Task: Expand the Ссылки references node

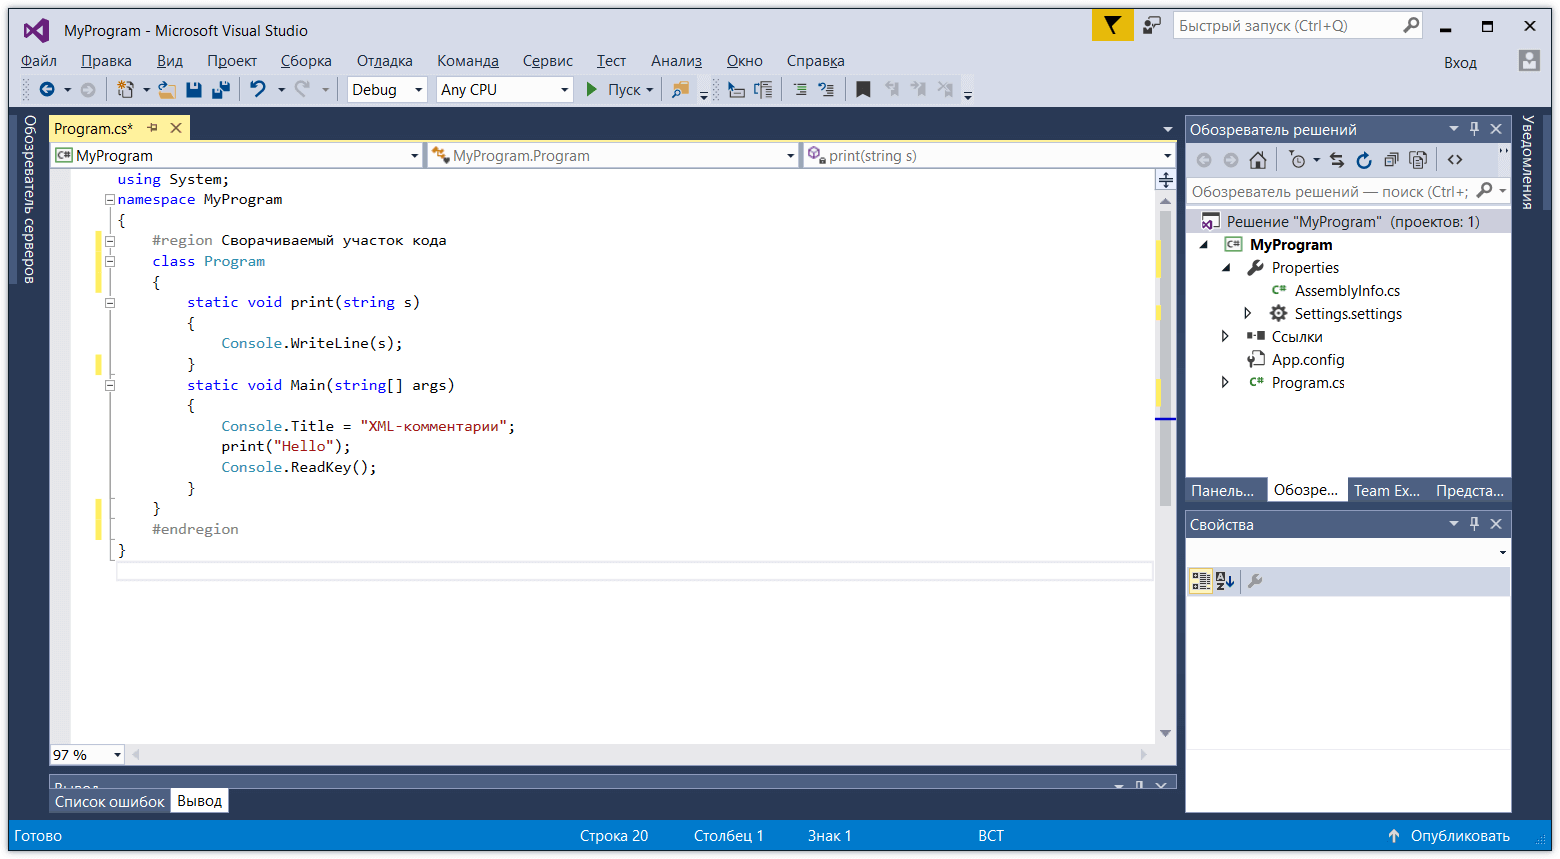Action: click(x=1225, y=337)
